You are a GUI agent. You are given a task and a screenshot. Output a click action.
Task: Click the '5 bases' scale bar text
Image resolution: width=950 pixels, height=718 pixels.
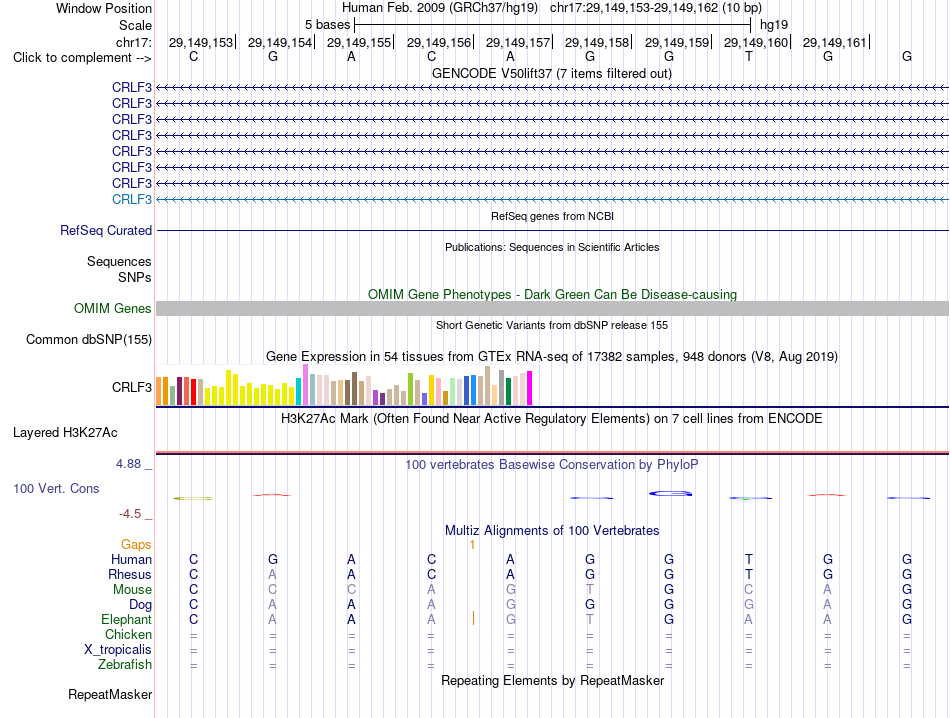(327, 25)
